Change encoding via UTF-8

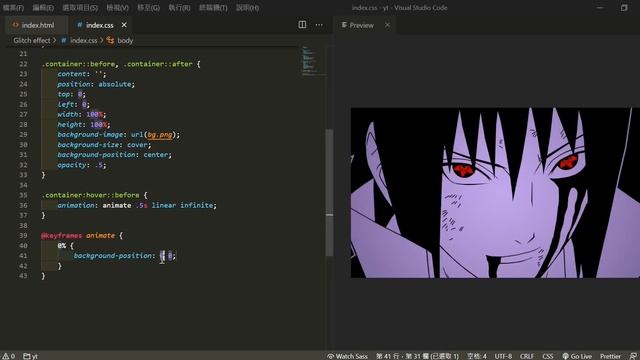(x=503, y=356)
